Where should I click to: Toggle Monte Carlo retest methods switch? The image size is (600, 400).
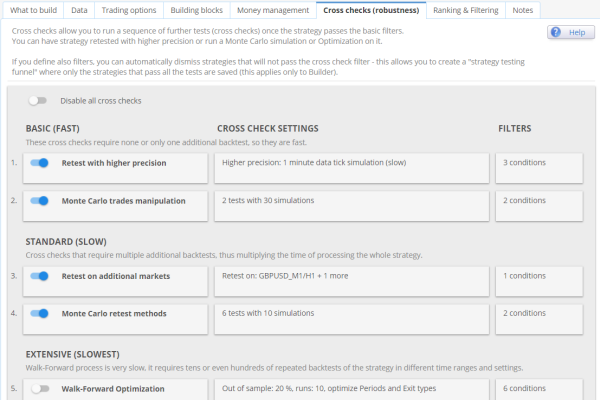point(39,313)
